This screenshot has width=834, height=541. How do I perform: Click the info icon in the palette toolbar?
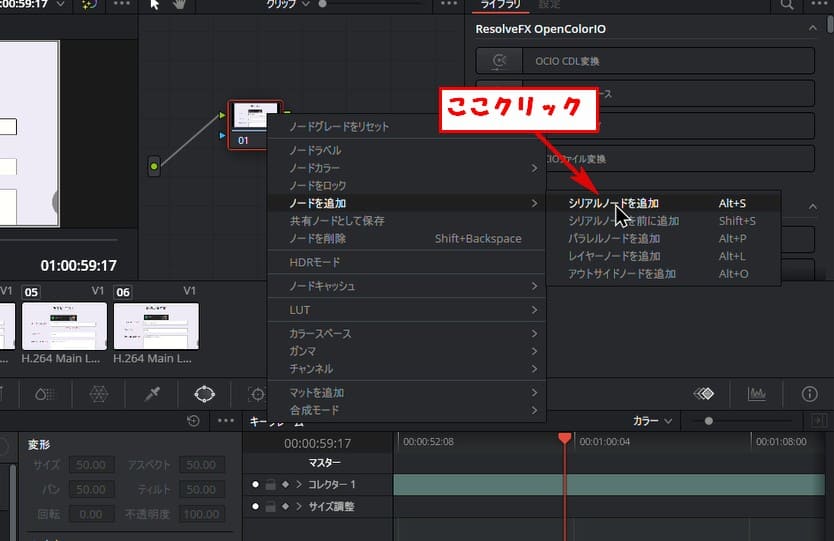click(810, 394)
